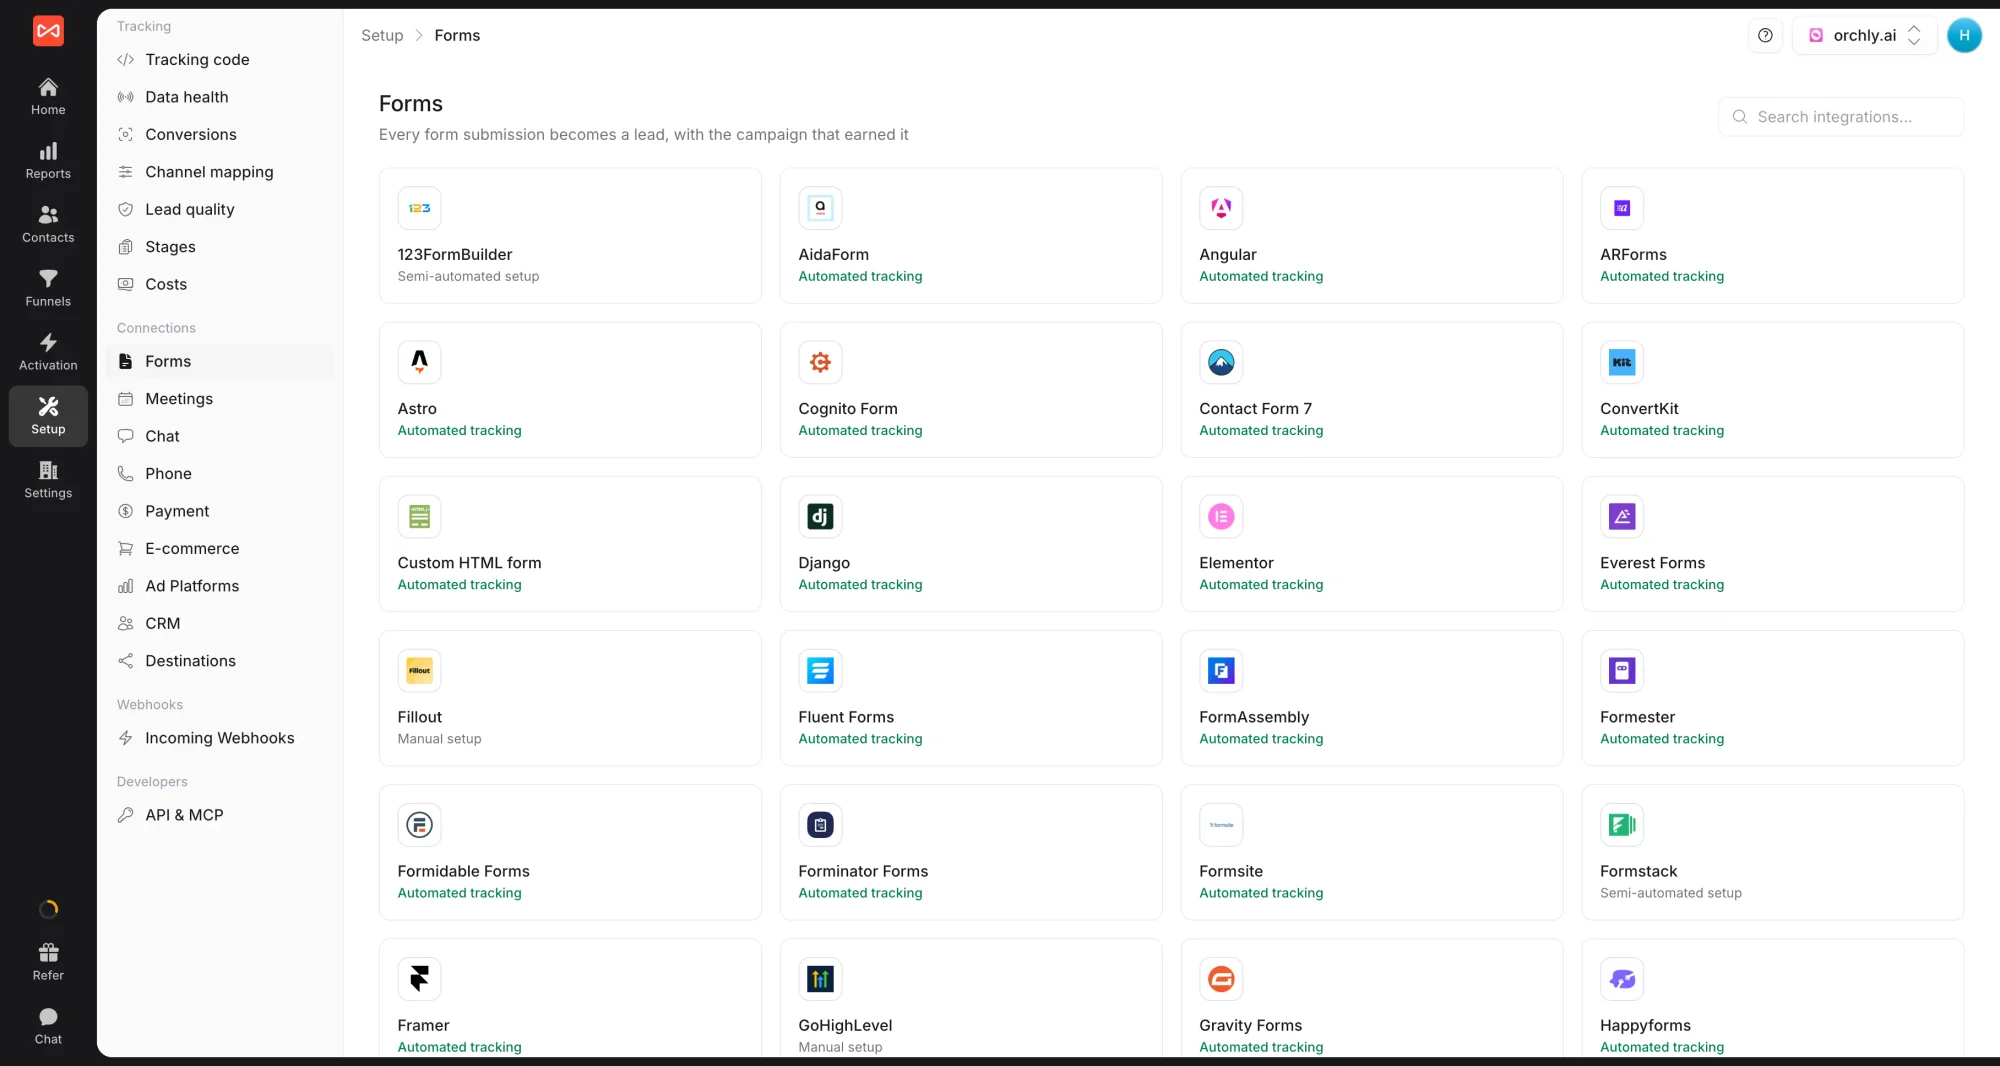This screenshot has width=2000, height=1066.
Task: Open Ad Platforms connections
Action: tap(220, 586)
